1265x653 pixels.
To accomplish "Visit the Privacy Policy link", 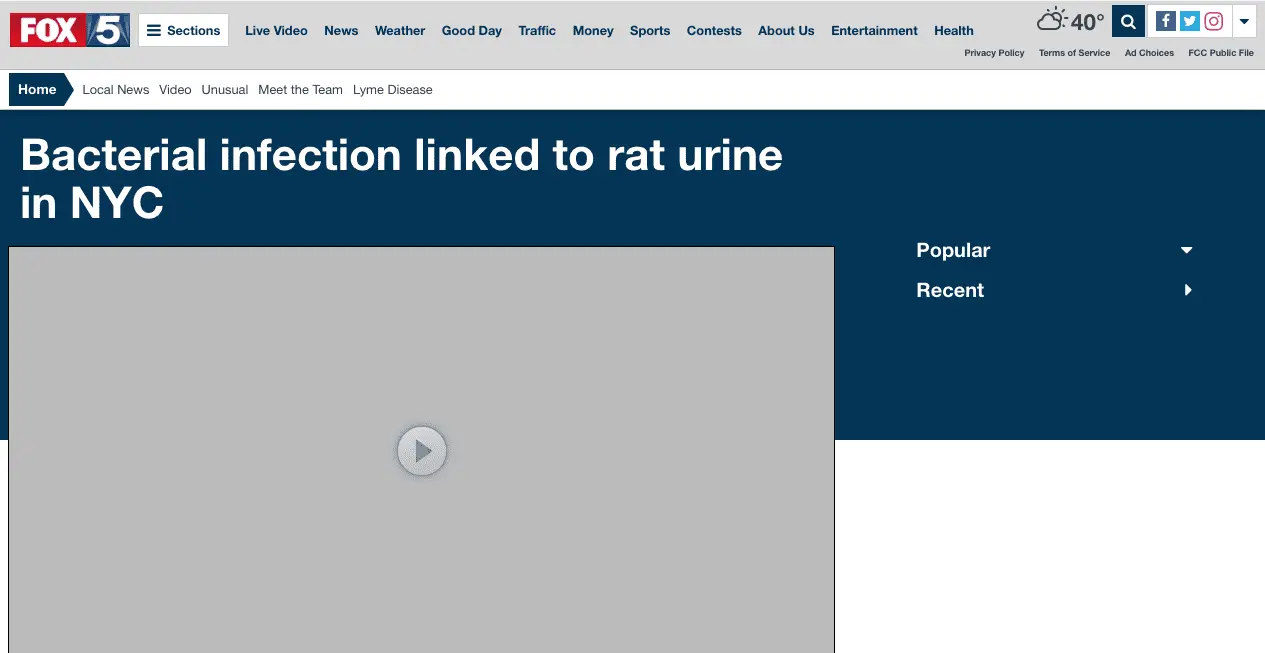I will [x=994, y=53].
